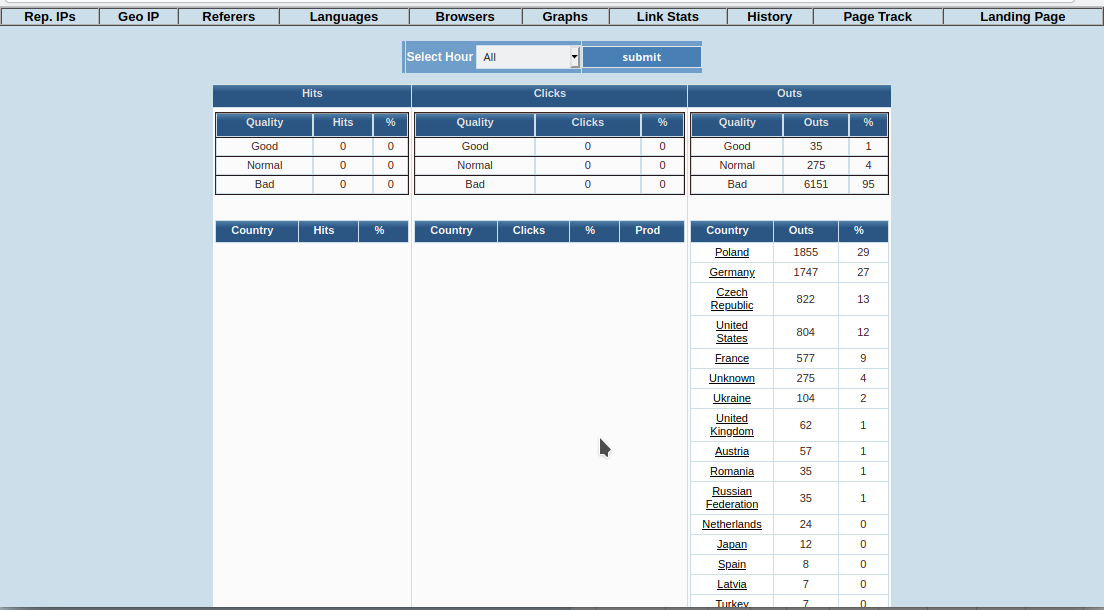1104x610 pixels.
Task: Click the Prod column header
Action: [648, 230]
